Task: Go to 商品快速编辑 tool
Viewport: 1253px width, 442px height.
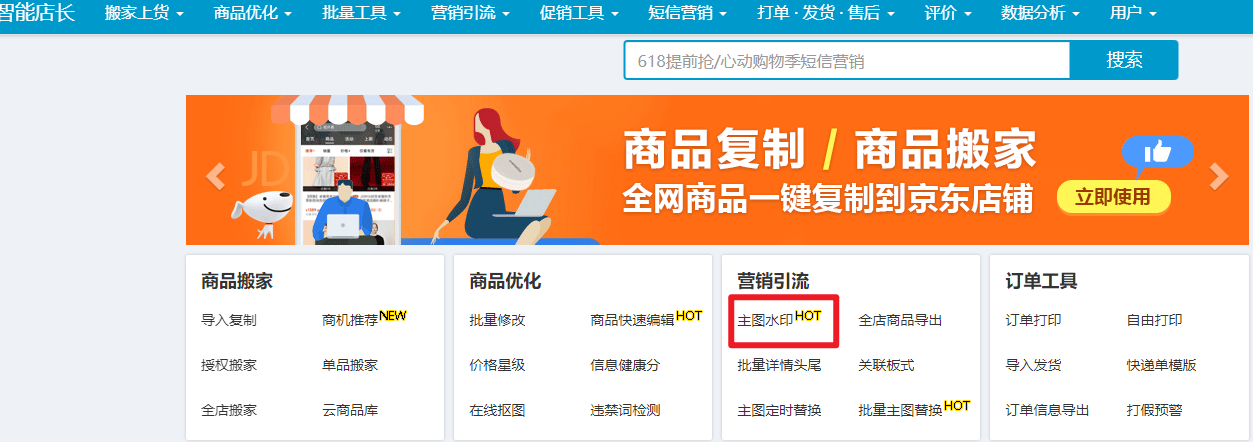Action: pos(646,319)
